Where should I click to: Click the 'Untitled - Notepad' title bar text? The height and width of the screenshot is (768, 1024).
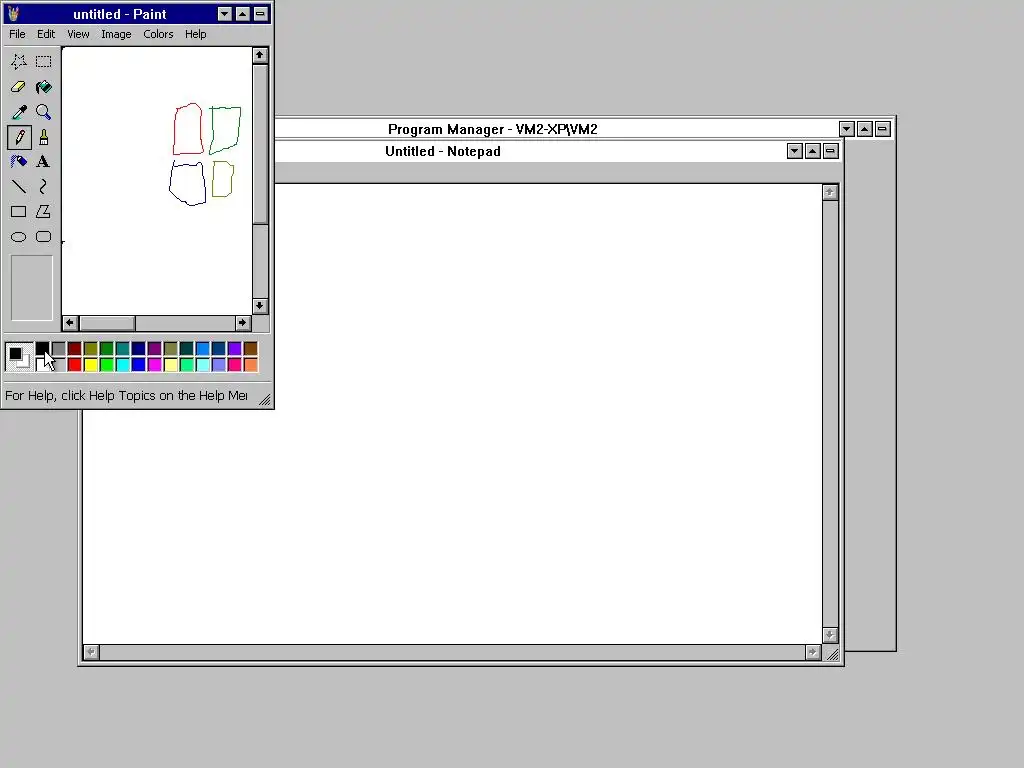click(443, 152)
